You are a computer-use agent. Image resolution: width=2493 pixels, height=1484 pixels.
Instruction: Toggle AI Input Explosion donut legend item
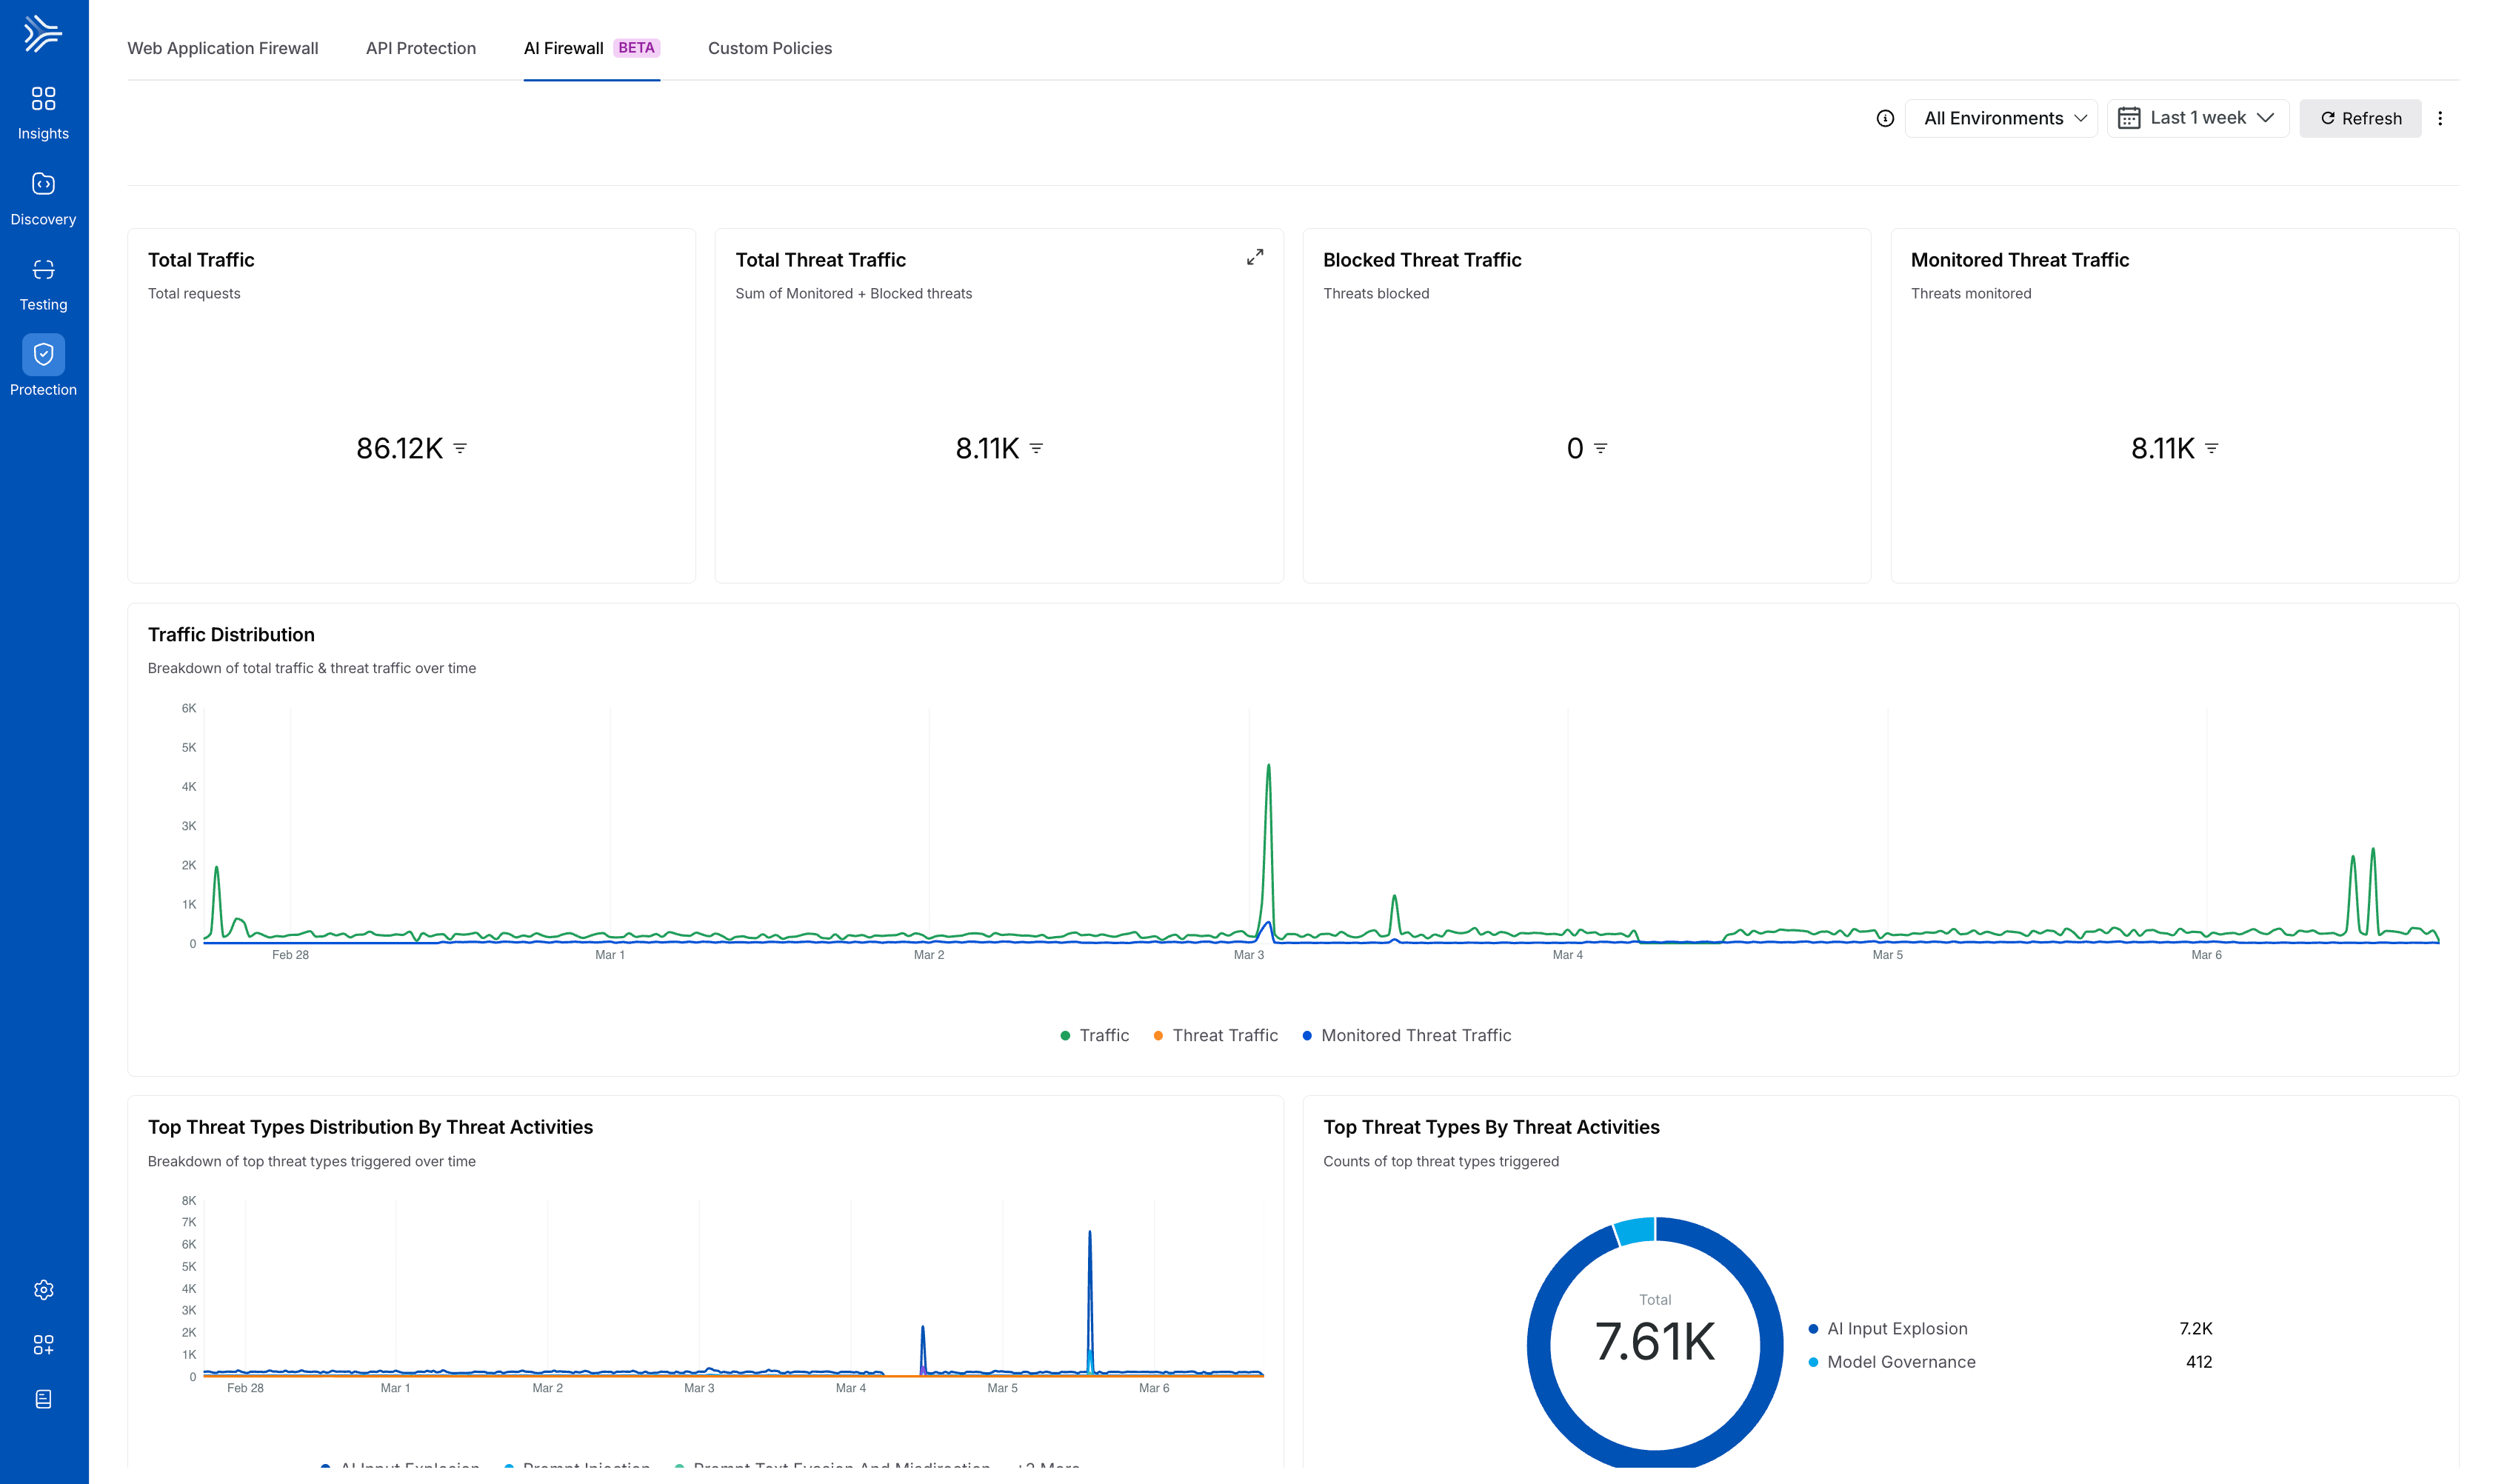pos(1888,1328)
